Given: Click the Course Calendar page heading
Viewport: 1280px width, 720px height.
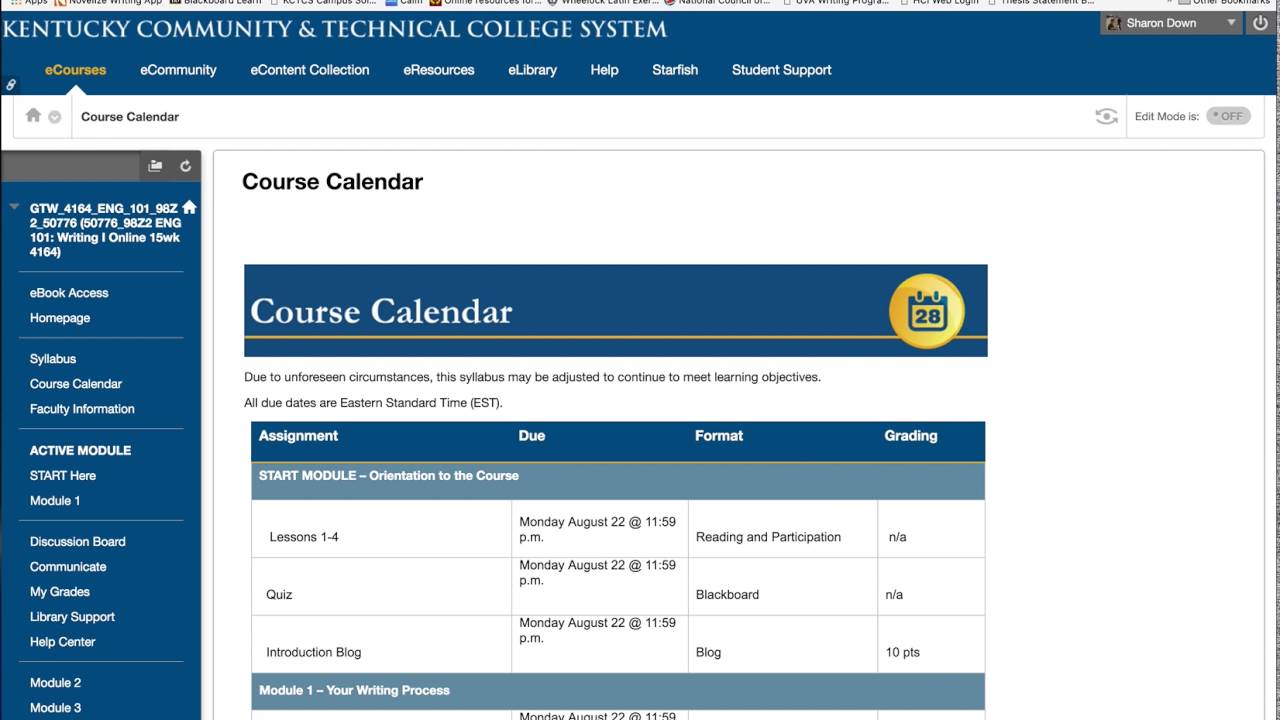Looking at the screenshot, I should [x=332, y=182].
